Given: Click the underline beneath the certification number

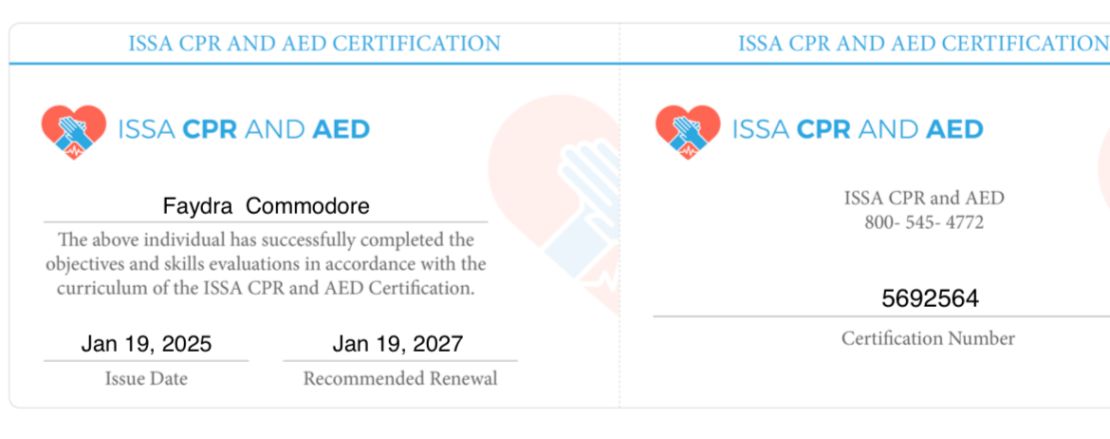Looking at the screenshot, I should [x=880, y=317].
